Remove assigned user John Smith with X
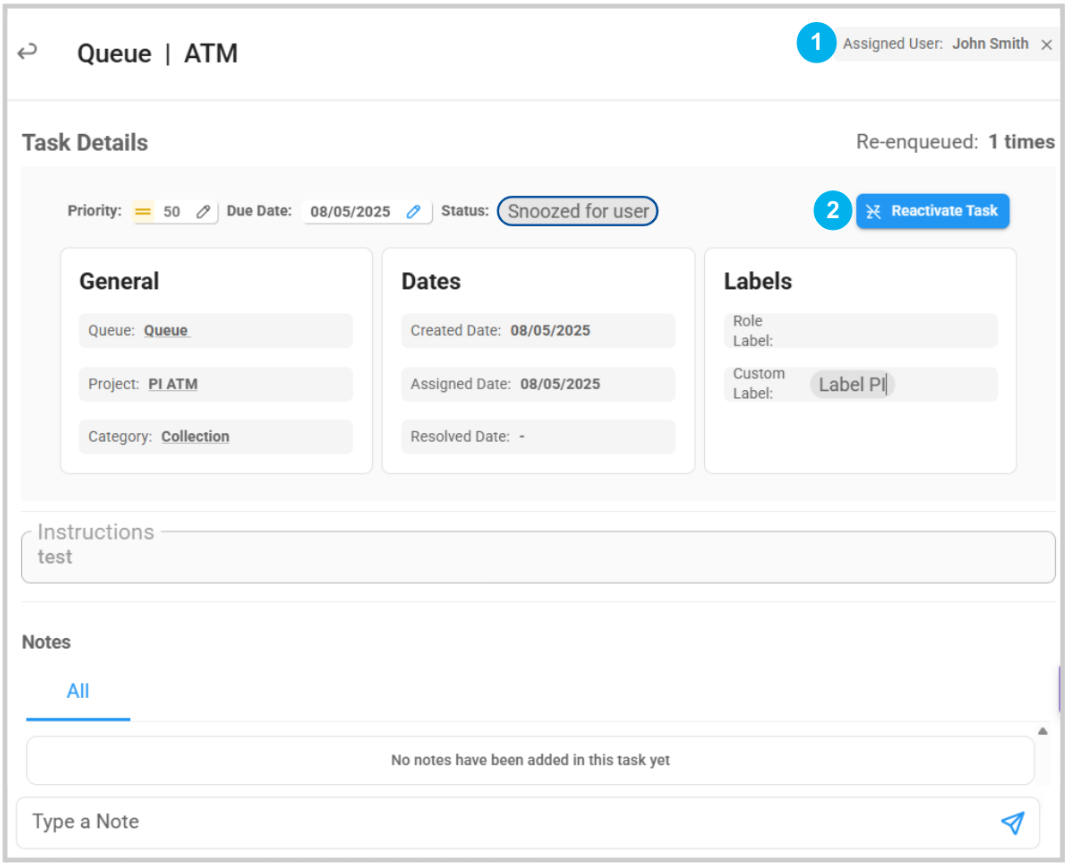 coord(1046,45)
